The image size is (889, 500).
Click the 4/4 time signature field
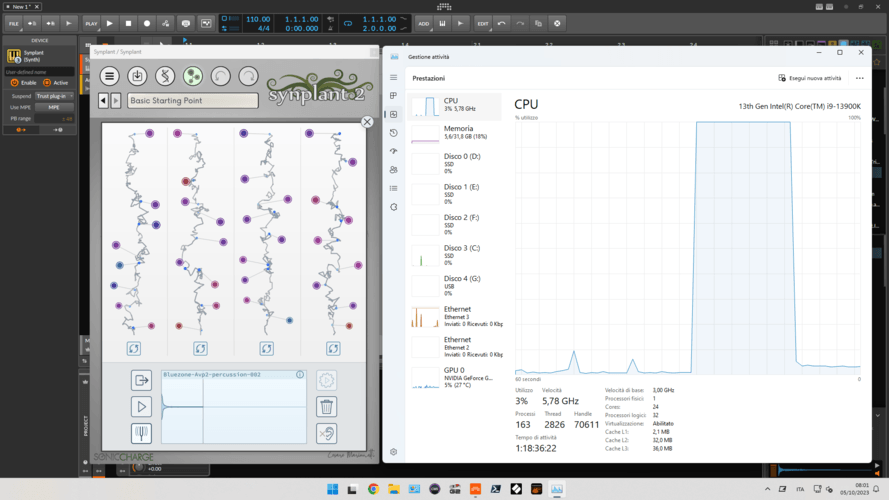point(264,28)
